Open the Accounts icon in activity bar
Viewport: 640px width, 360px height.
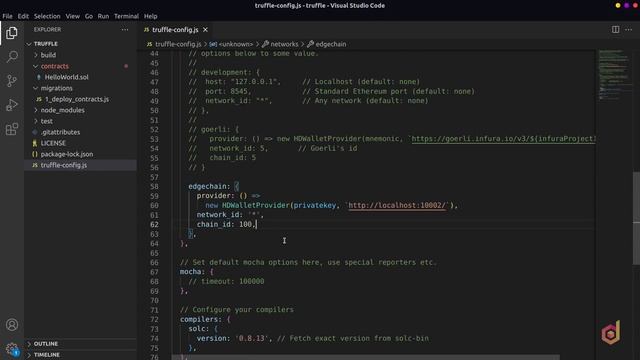(12, 324)
